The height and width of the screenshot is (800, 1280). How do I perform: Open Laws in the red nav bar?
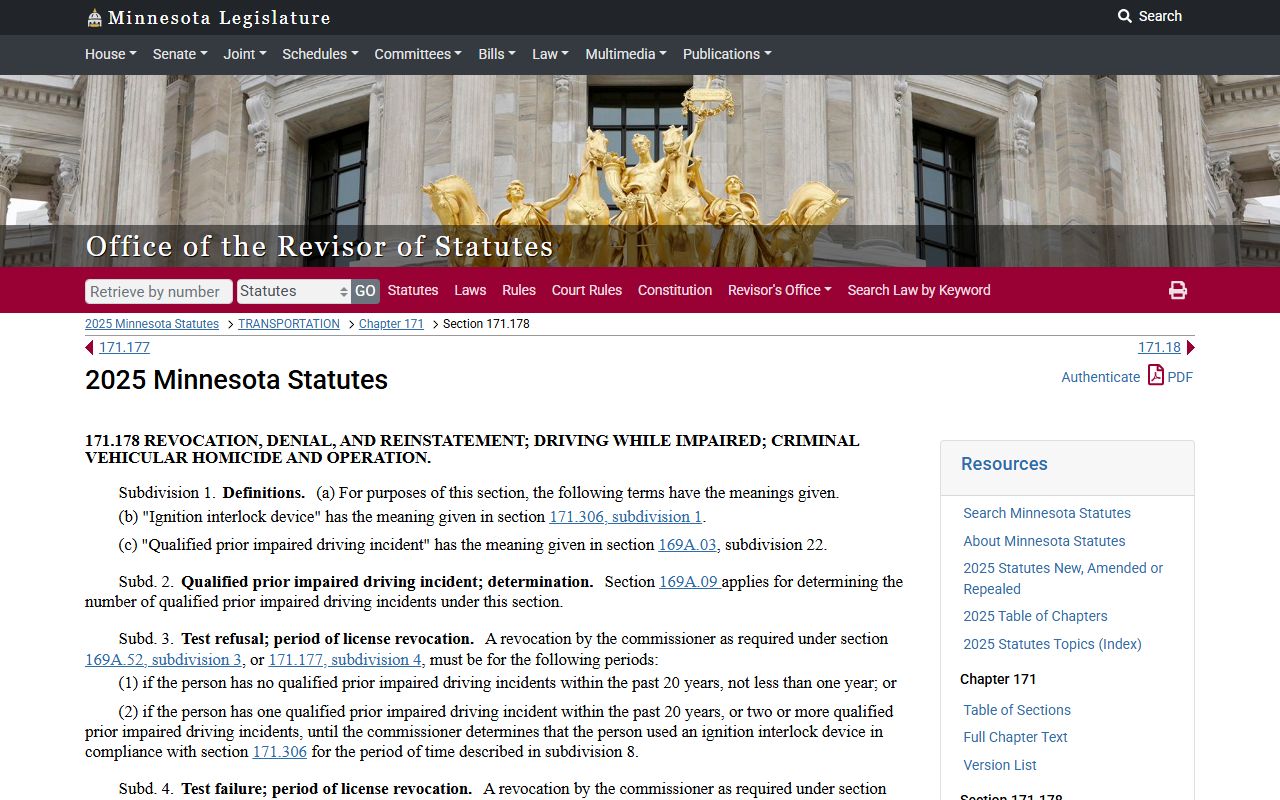click(x=470, y=290)
